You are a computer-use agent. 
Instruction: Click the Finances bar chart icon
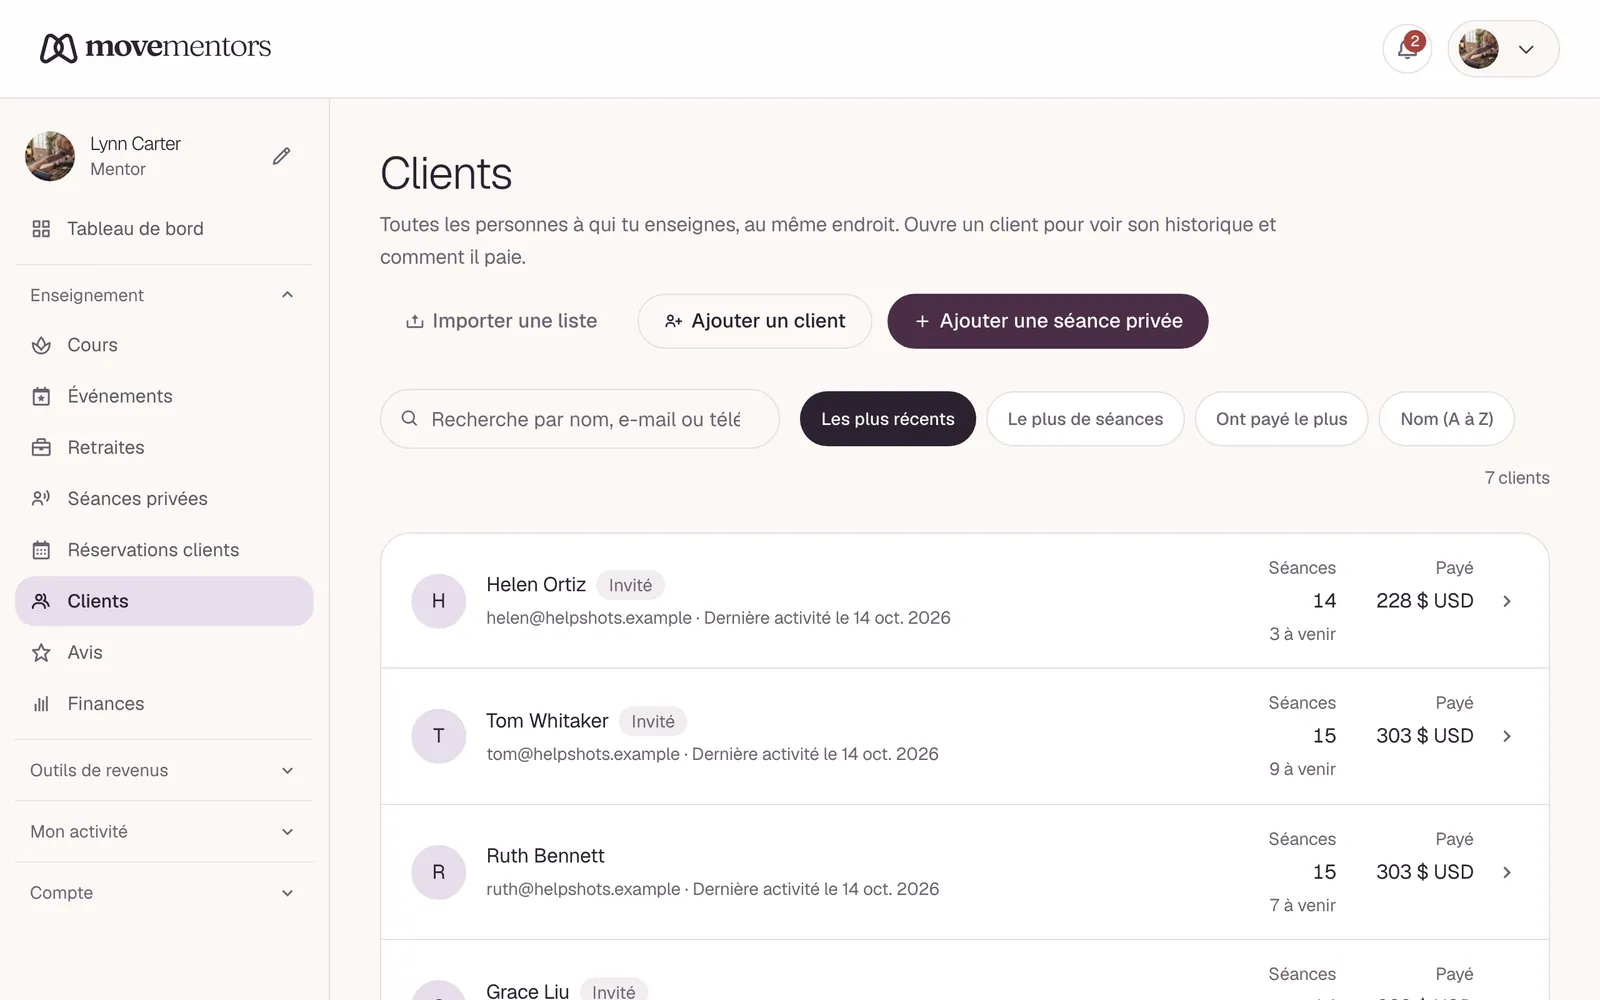point(41,704)
